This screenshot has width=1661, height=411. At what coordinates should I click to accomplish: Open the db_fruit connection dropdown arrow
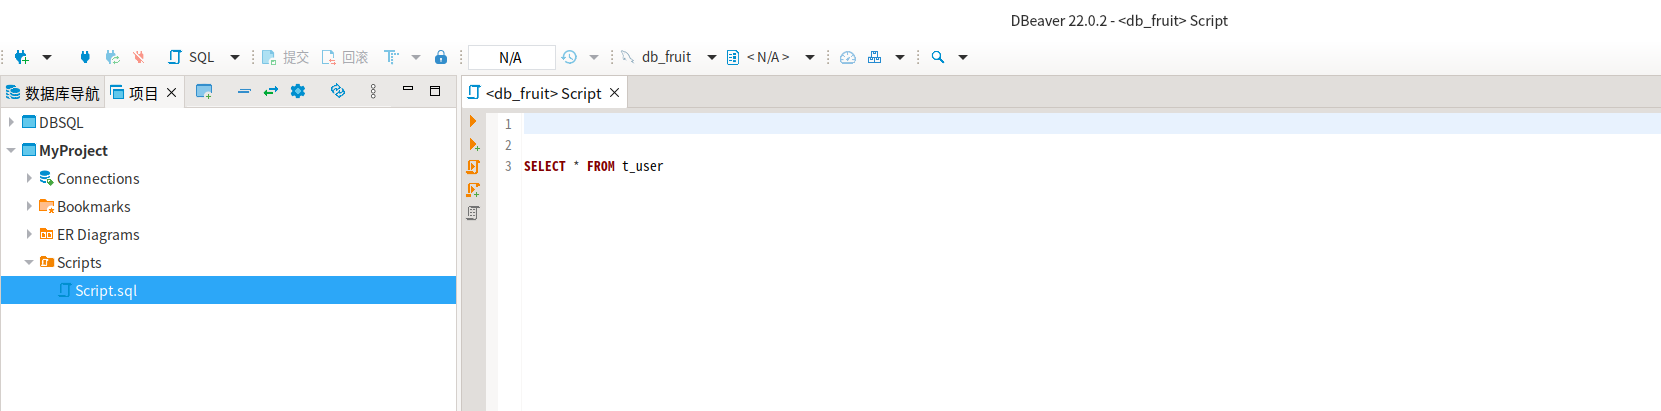(x=712, y=57)
